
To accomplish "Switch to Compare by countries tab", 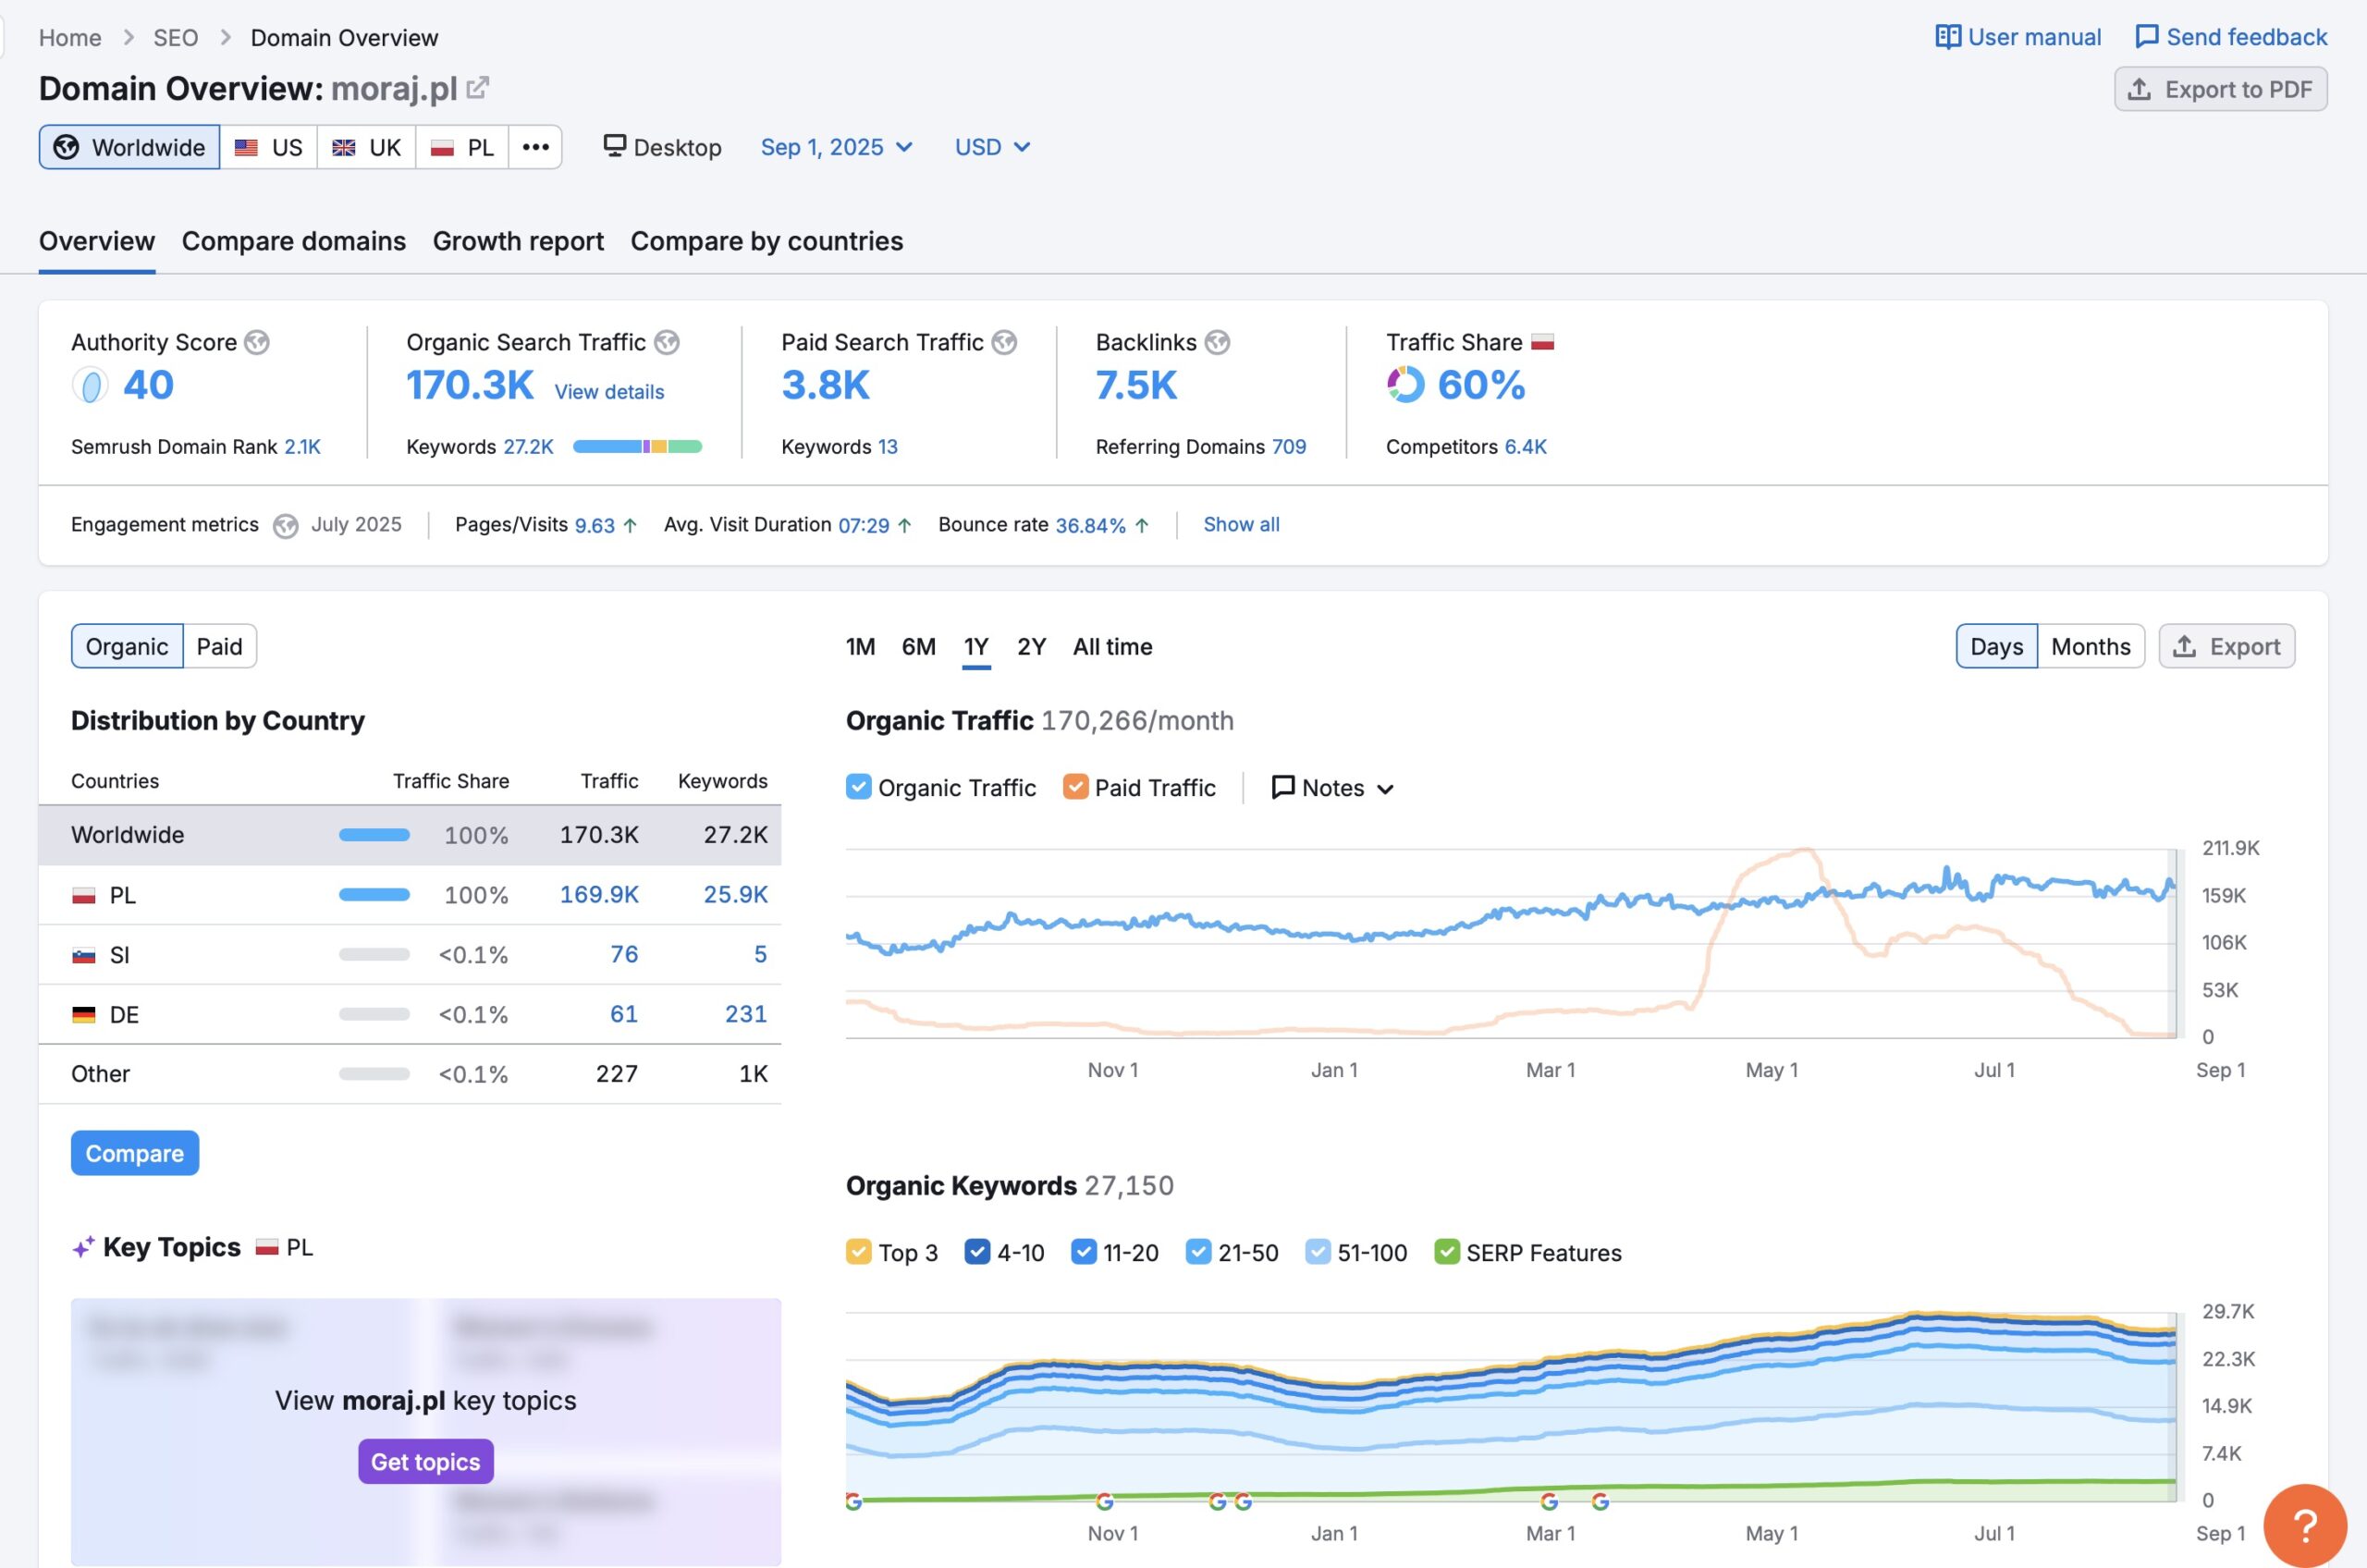I will pyautogui.click(x=767, y=241).
